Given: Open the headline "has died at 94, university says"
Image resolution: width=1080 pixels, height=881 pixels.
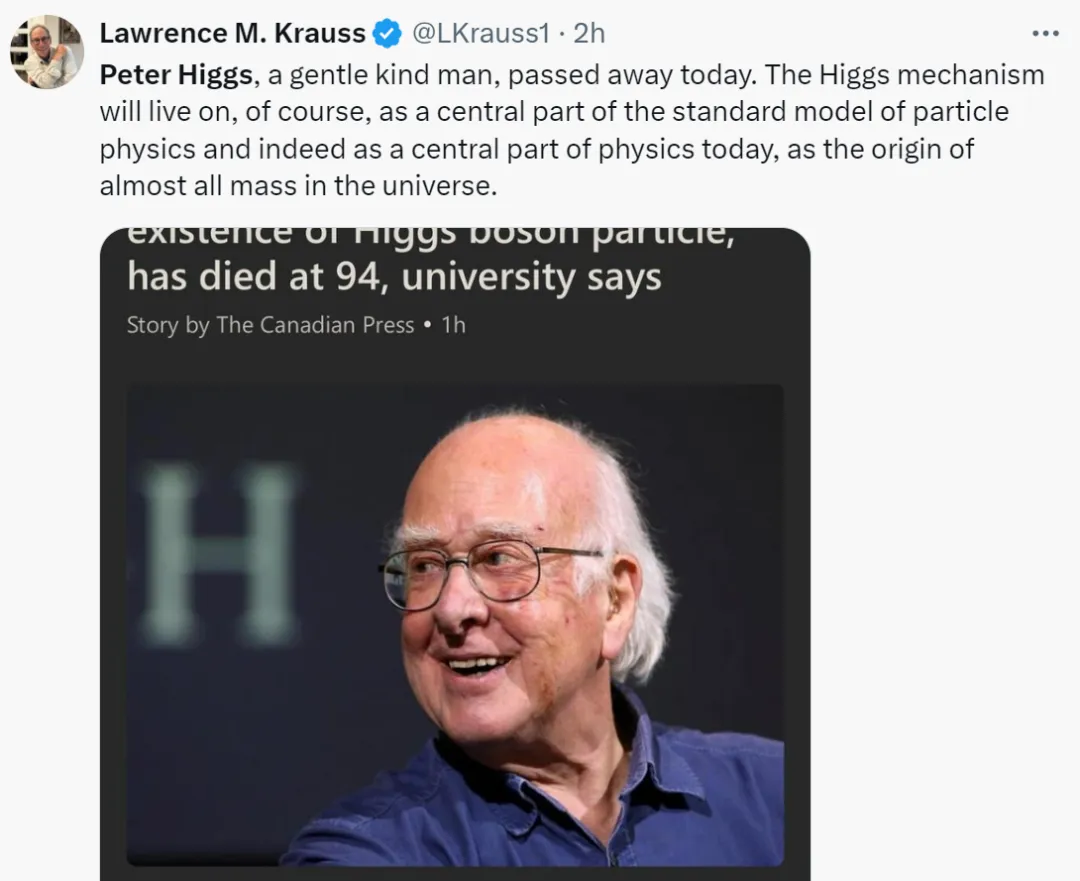Looking at the screenshot, I should pyautogui.click(x=394, y=276).
